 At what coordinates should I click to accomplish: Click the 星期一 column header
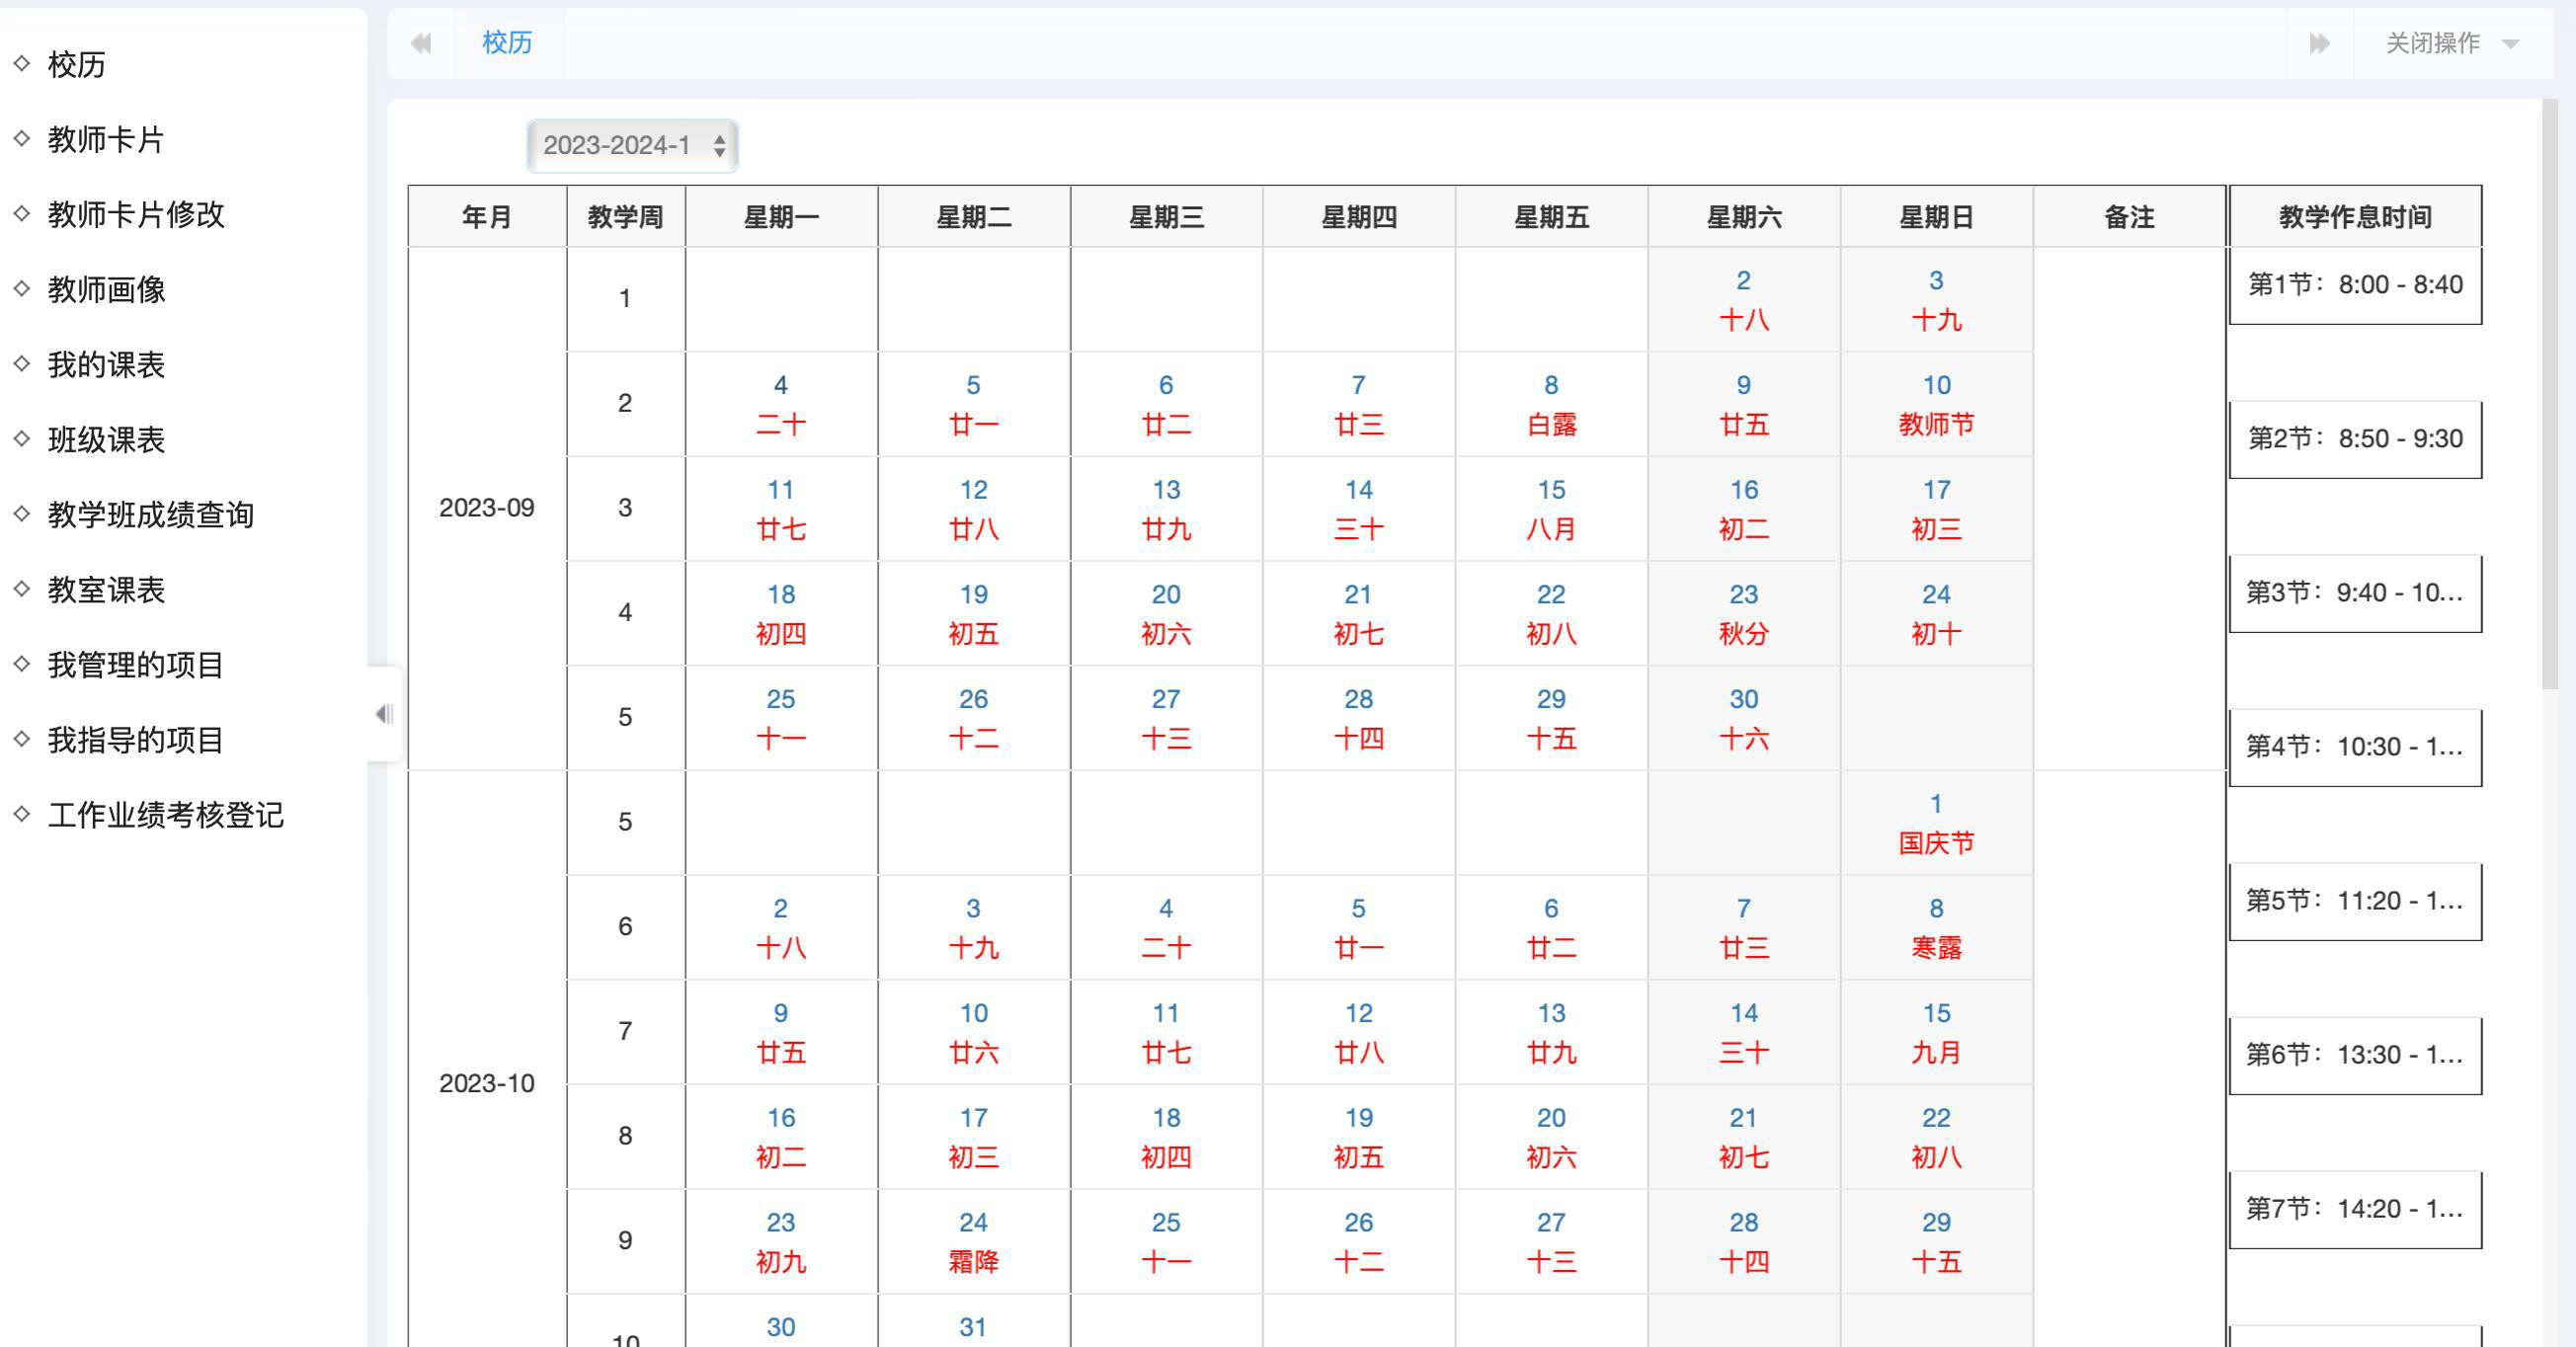pyautogui.click(x=781, y=217)
